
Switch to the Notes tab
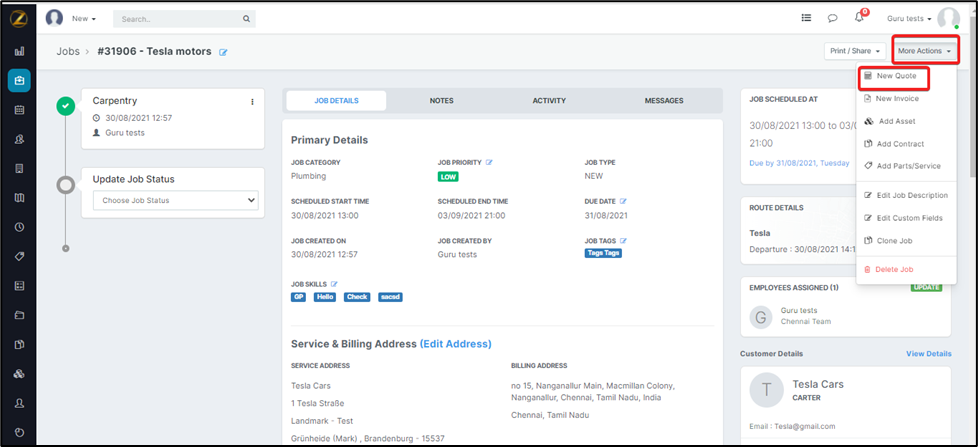441,101
